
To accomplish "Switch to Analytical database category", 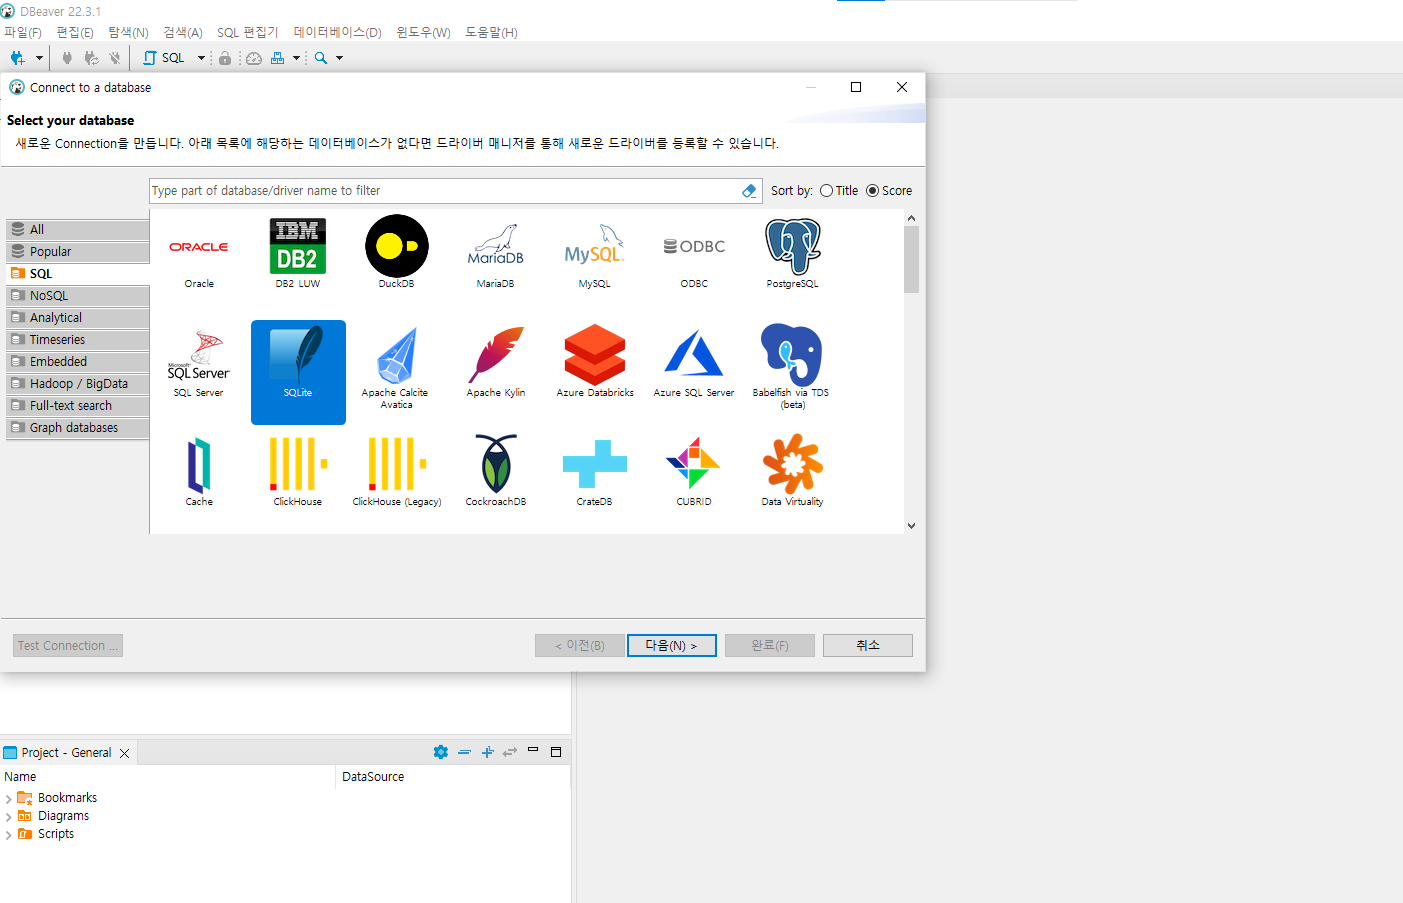I will point(78,318).
